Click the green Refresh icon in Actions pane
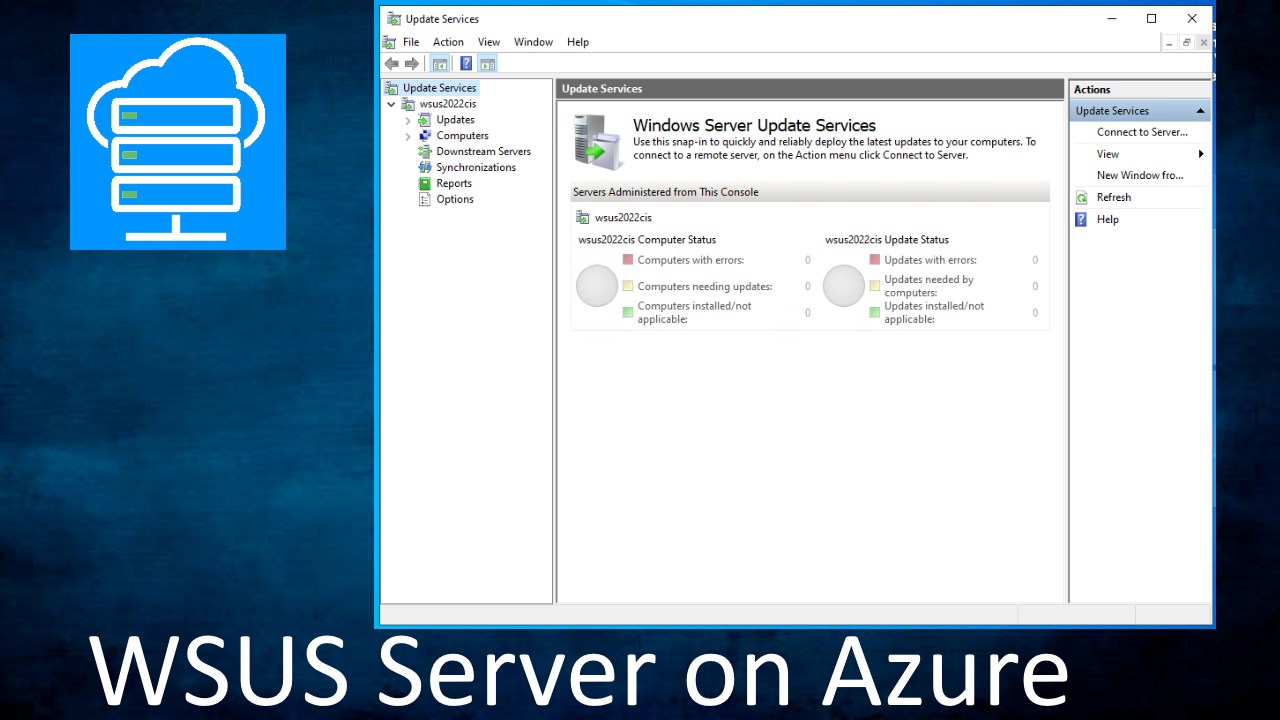 [x=1081, y=198]
